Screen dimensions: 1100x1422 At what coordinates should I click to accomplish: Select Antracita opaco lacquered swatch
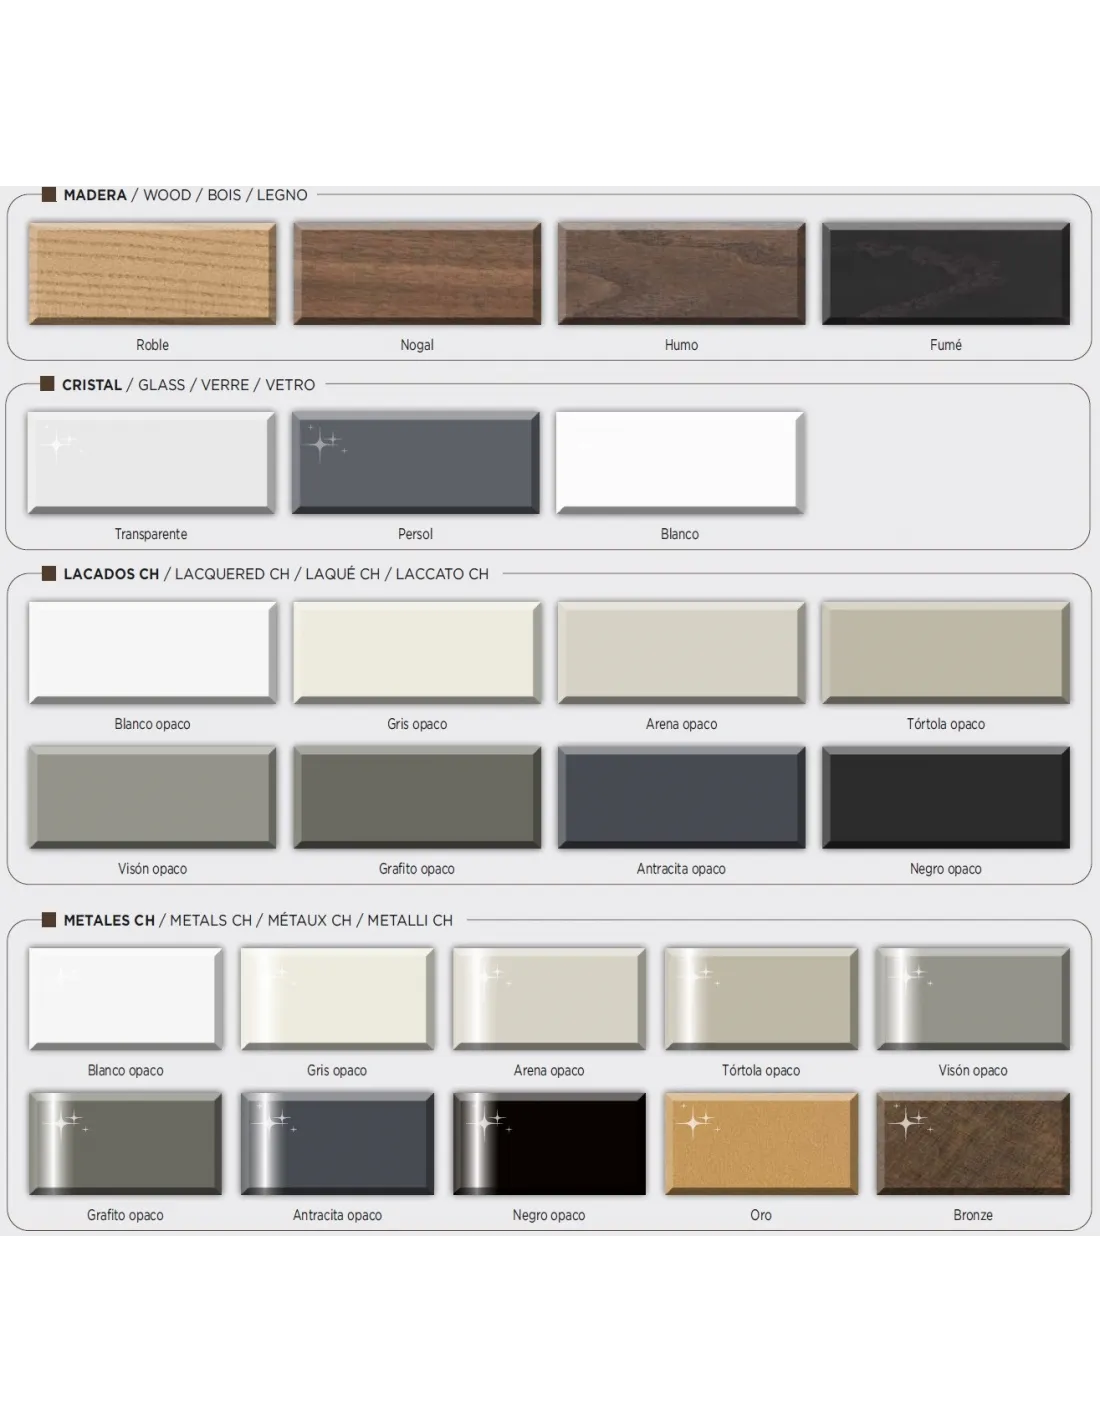click(681, 798)
